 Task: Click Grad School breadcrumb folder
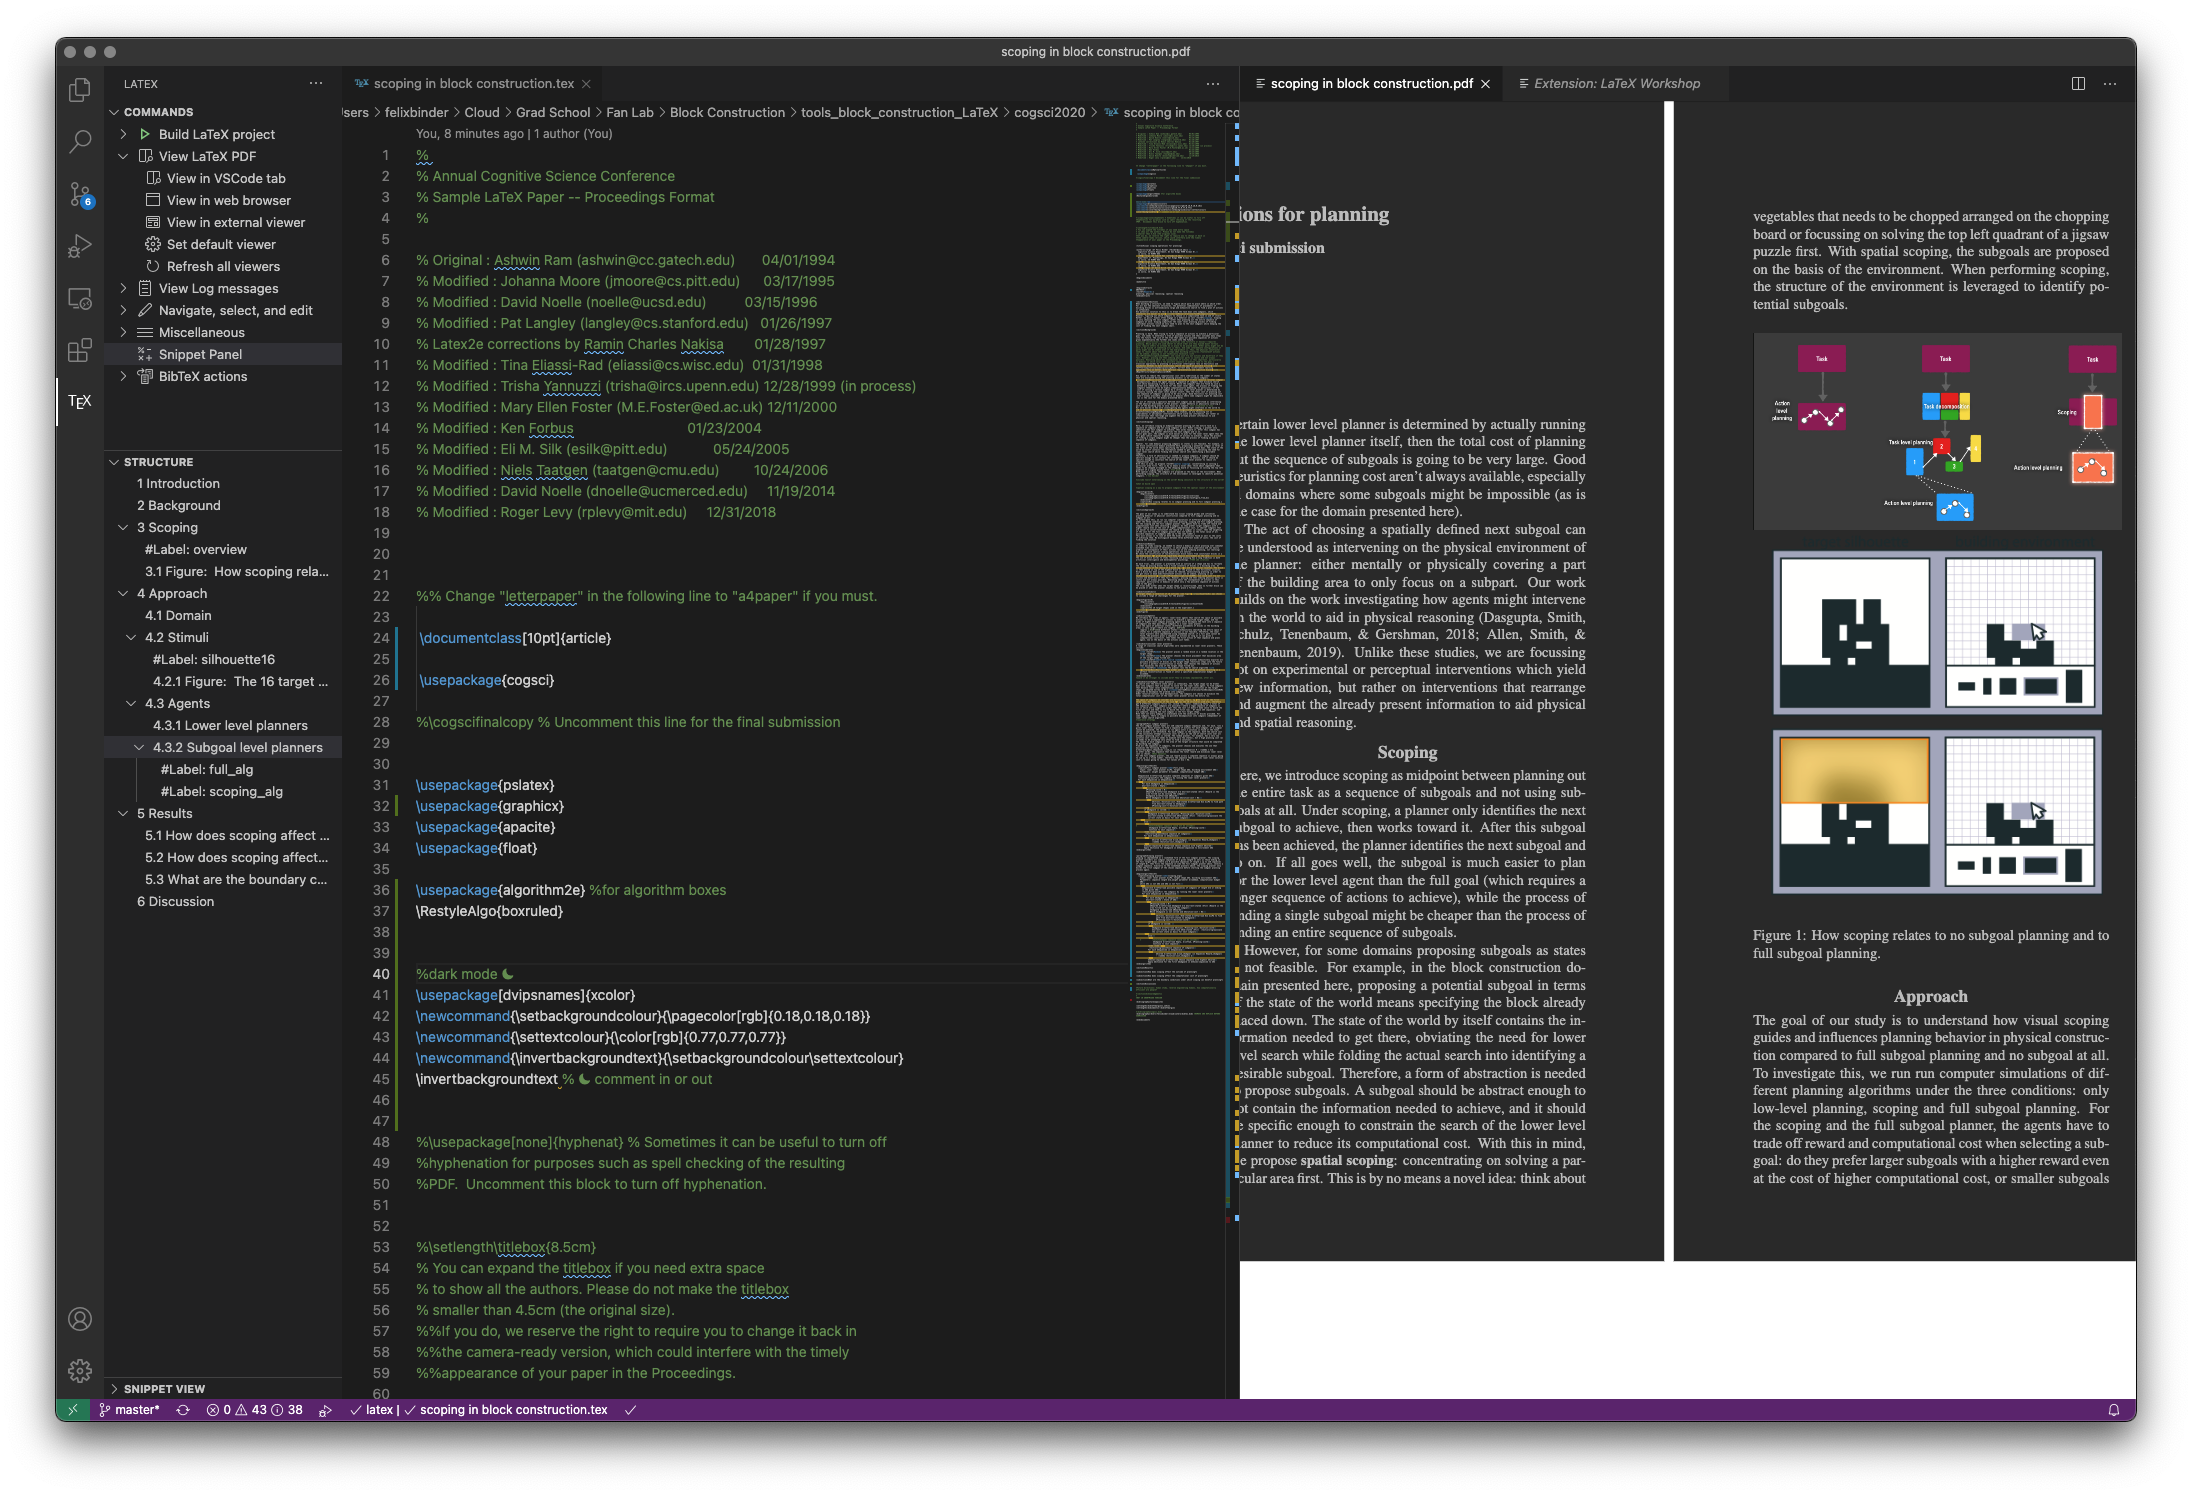(552, 112)
